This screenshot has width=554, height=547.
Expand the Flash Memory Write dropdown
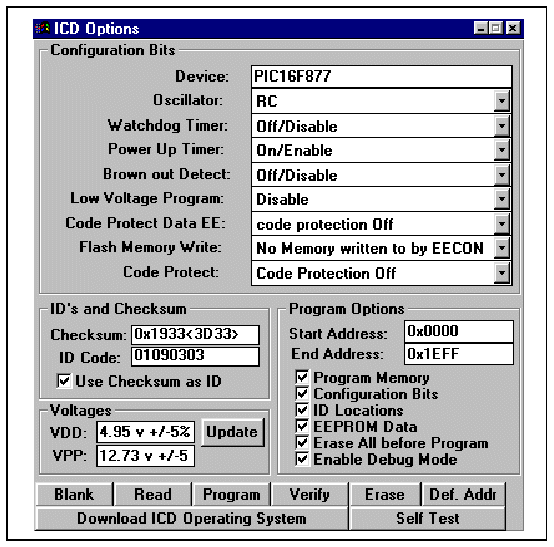pyautogui.click(x=501, y=248)
